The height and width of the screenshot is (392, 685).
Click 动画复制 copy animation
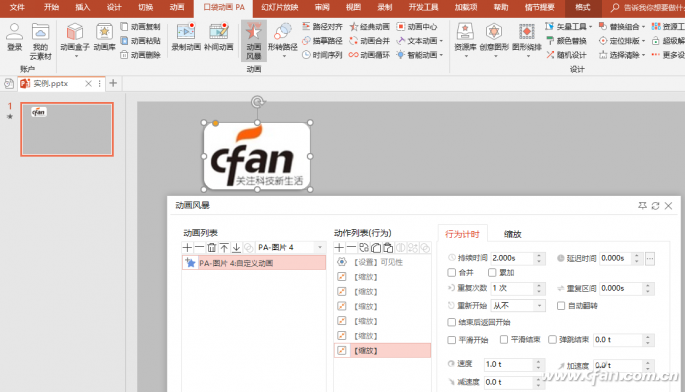click(140, 27)
